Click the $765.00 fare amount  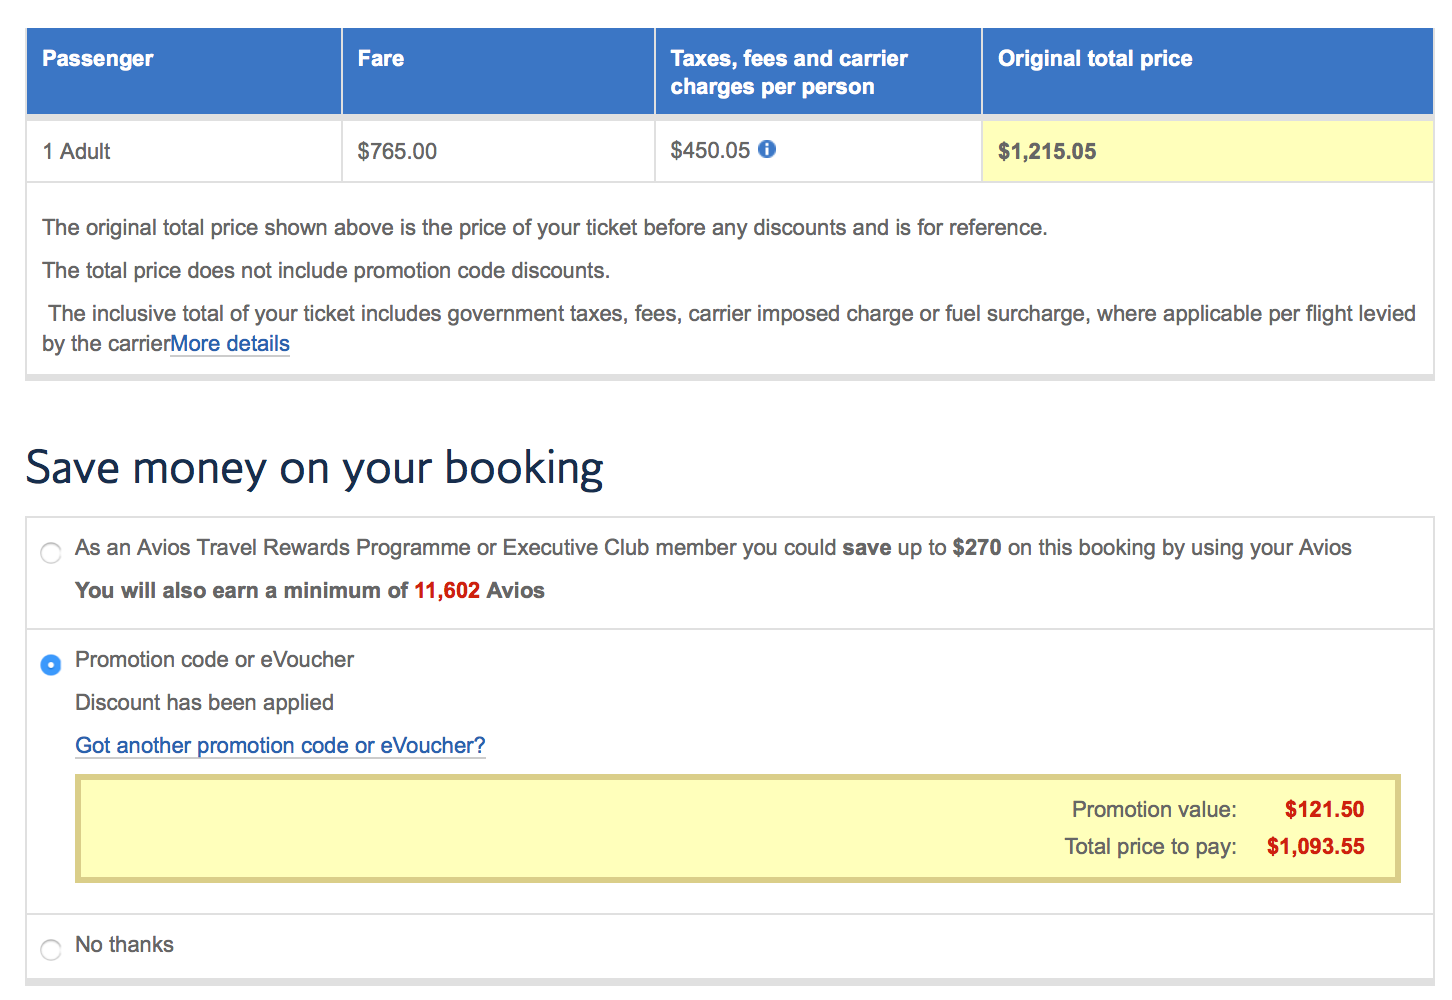pyautogui.click(x=397, y=152)
